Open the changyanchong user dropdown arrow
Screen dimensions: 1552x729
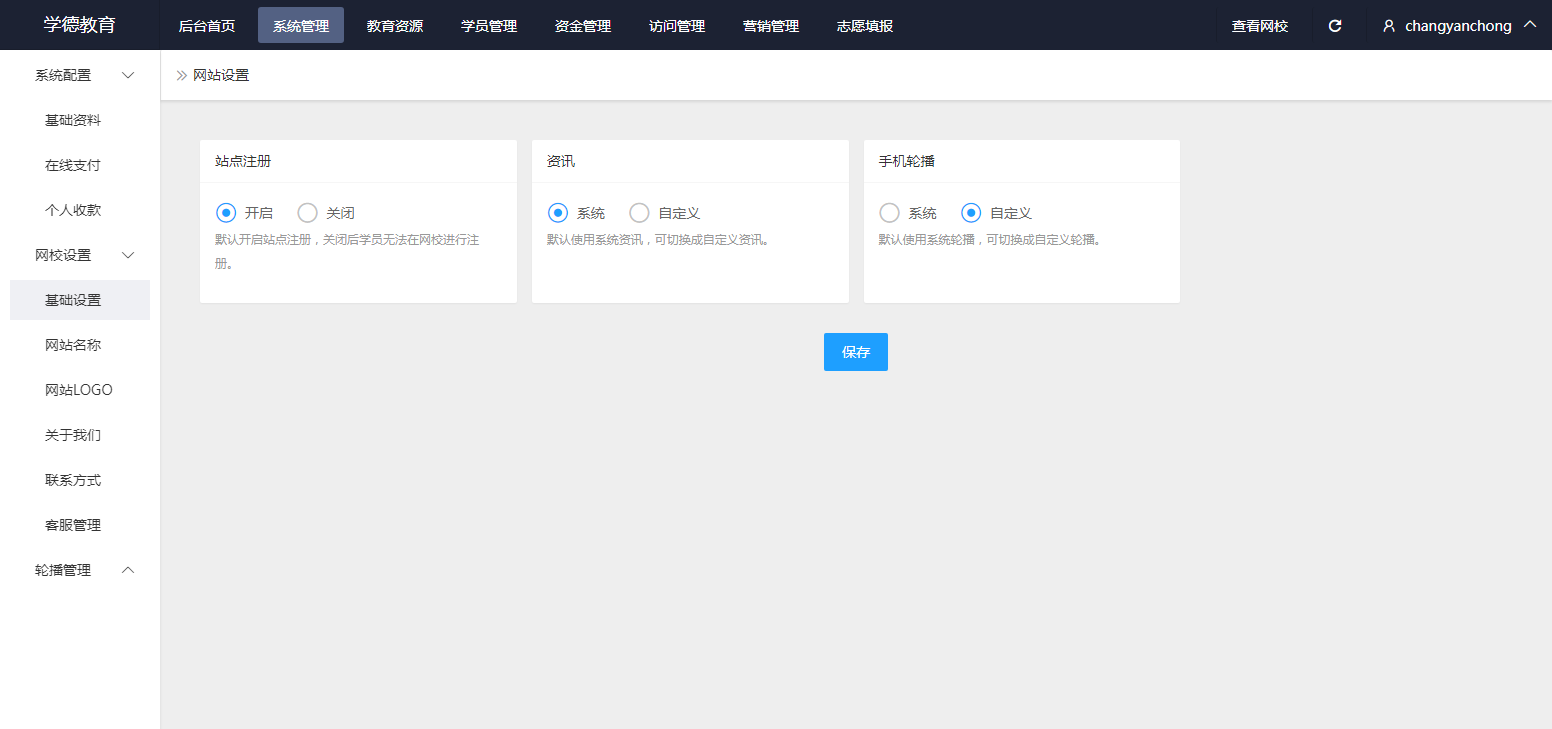[x=1529, y=25]
